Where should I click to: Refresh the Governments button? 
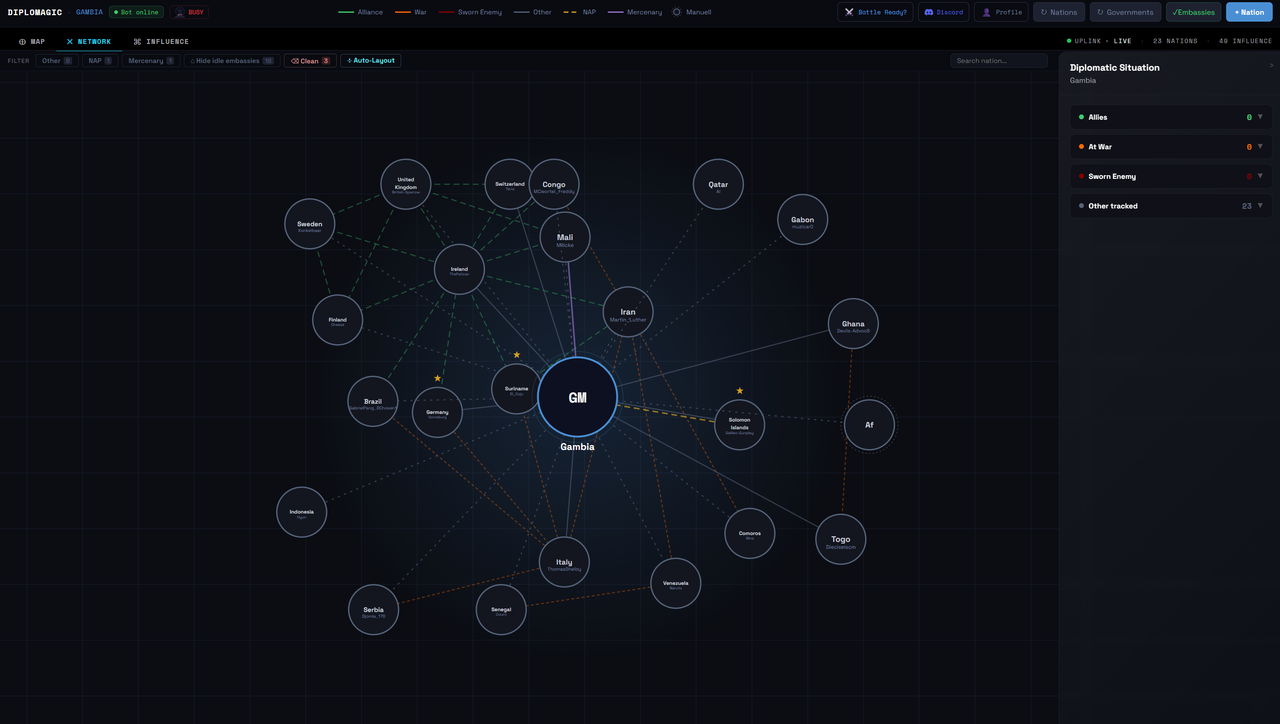tap(1125, 12)
